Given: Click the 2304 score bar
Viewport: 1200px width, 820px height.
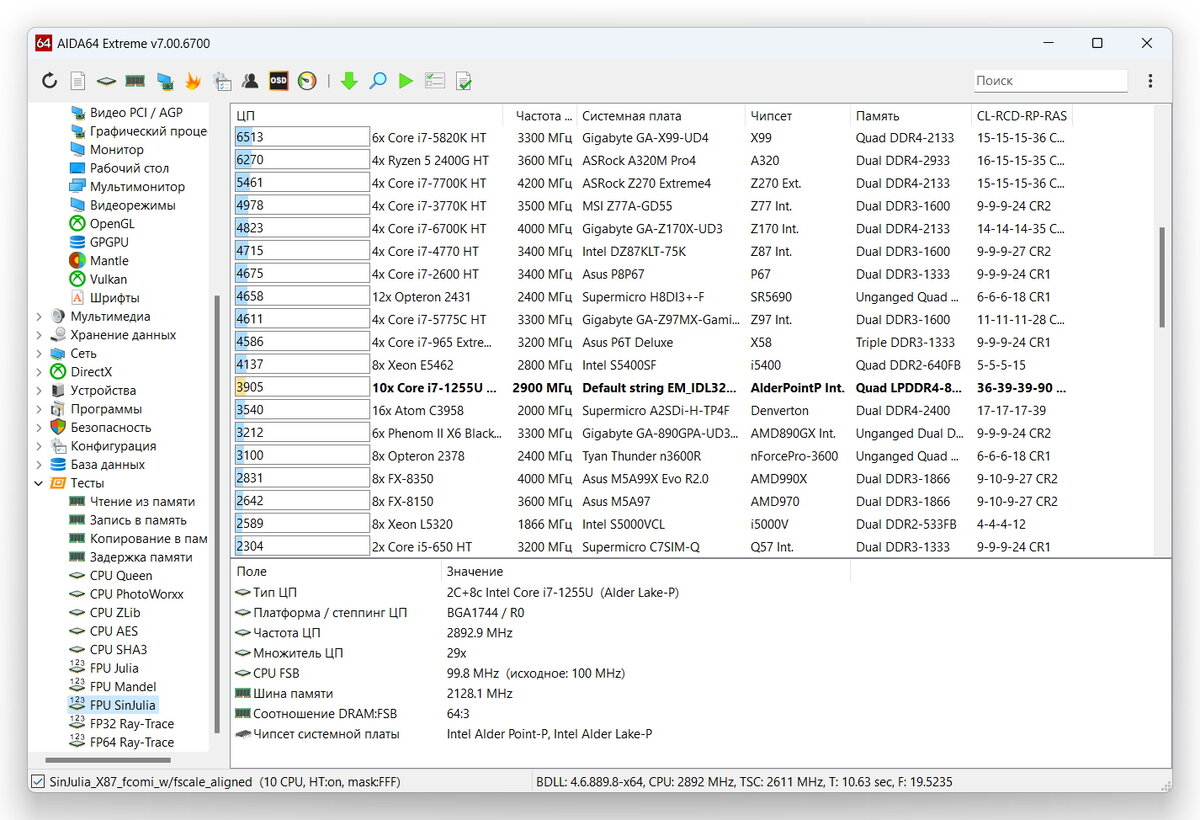Looking at the screenshot, I should pos(302,547).
